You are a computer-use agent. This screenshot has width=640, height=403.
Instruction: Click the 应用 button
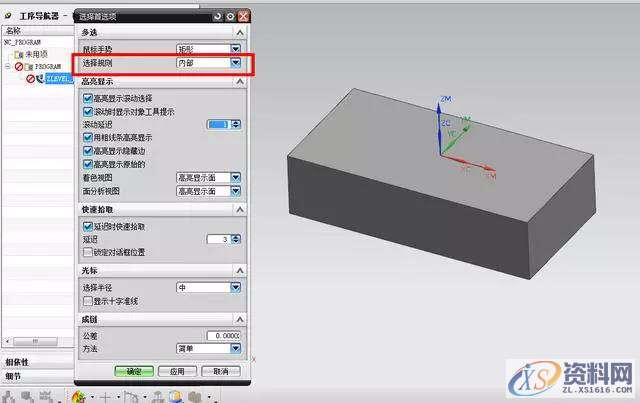coord(177,371)
